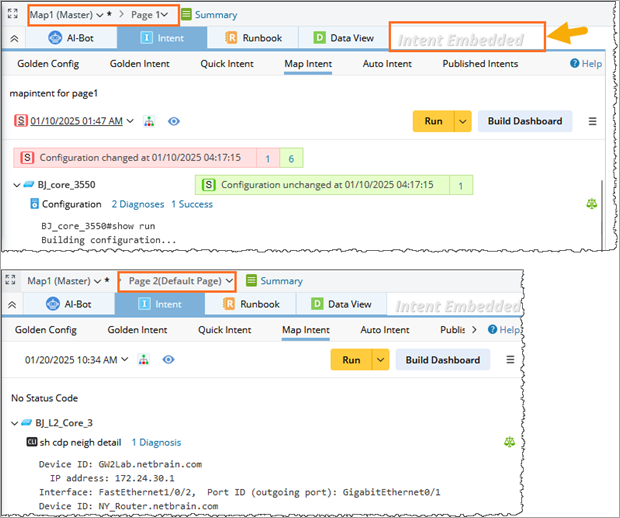Click the fullscreen expand icon in the bottom panel
The image size is (620, 518).
10,280
